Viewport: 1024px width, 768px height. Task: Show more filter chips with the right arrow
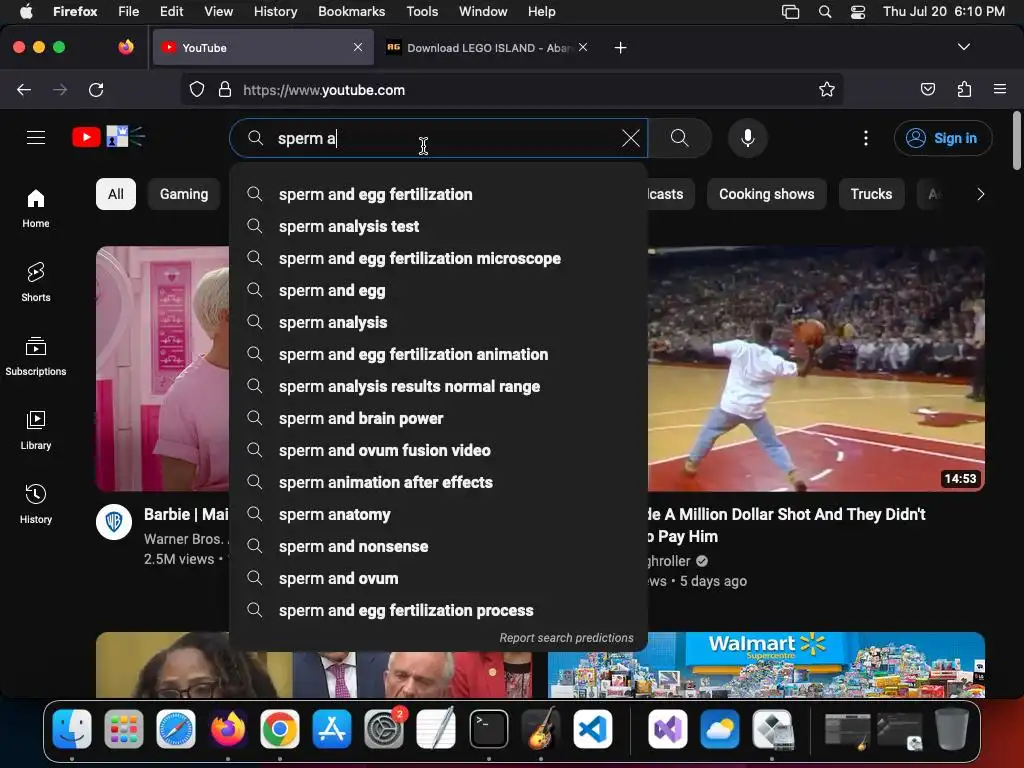click(980, 194)
